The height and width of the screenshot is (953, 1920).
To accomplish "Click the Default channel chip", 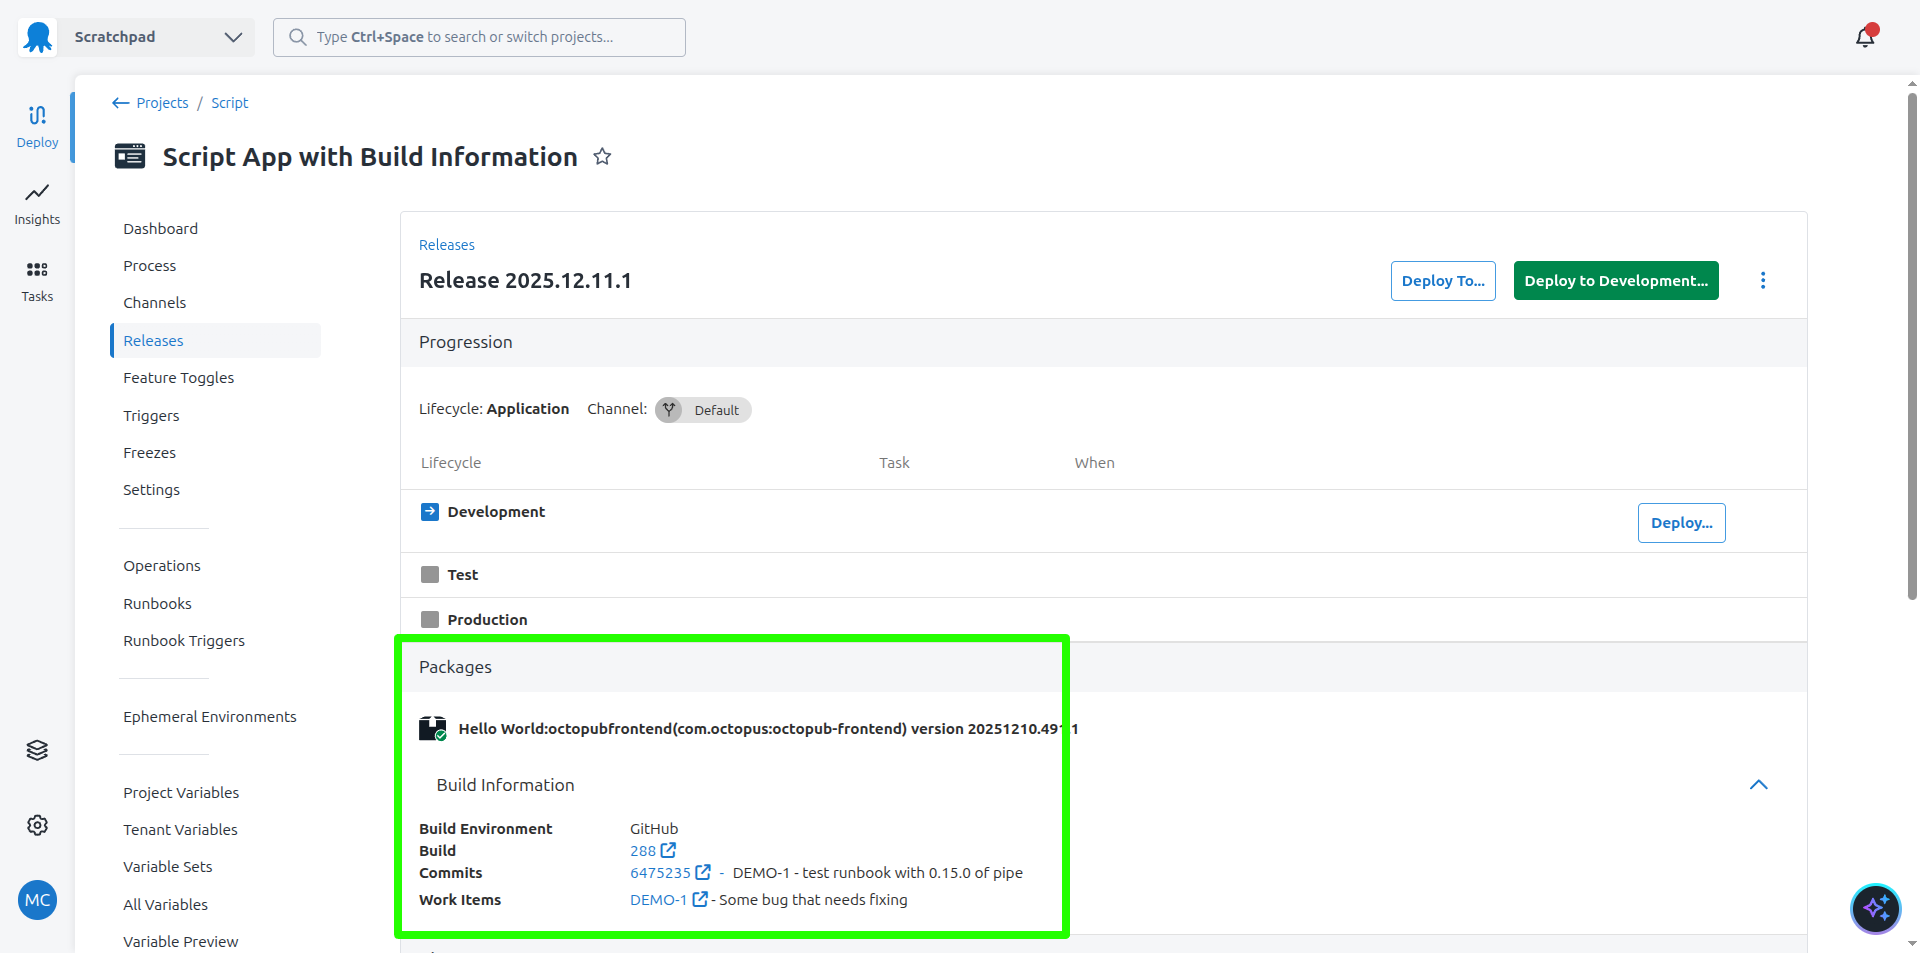I will (703, 410).
